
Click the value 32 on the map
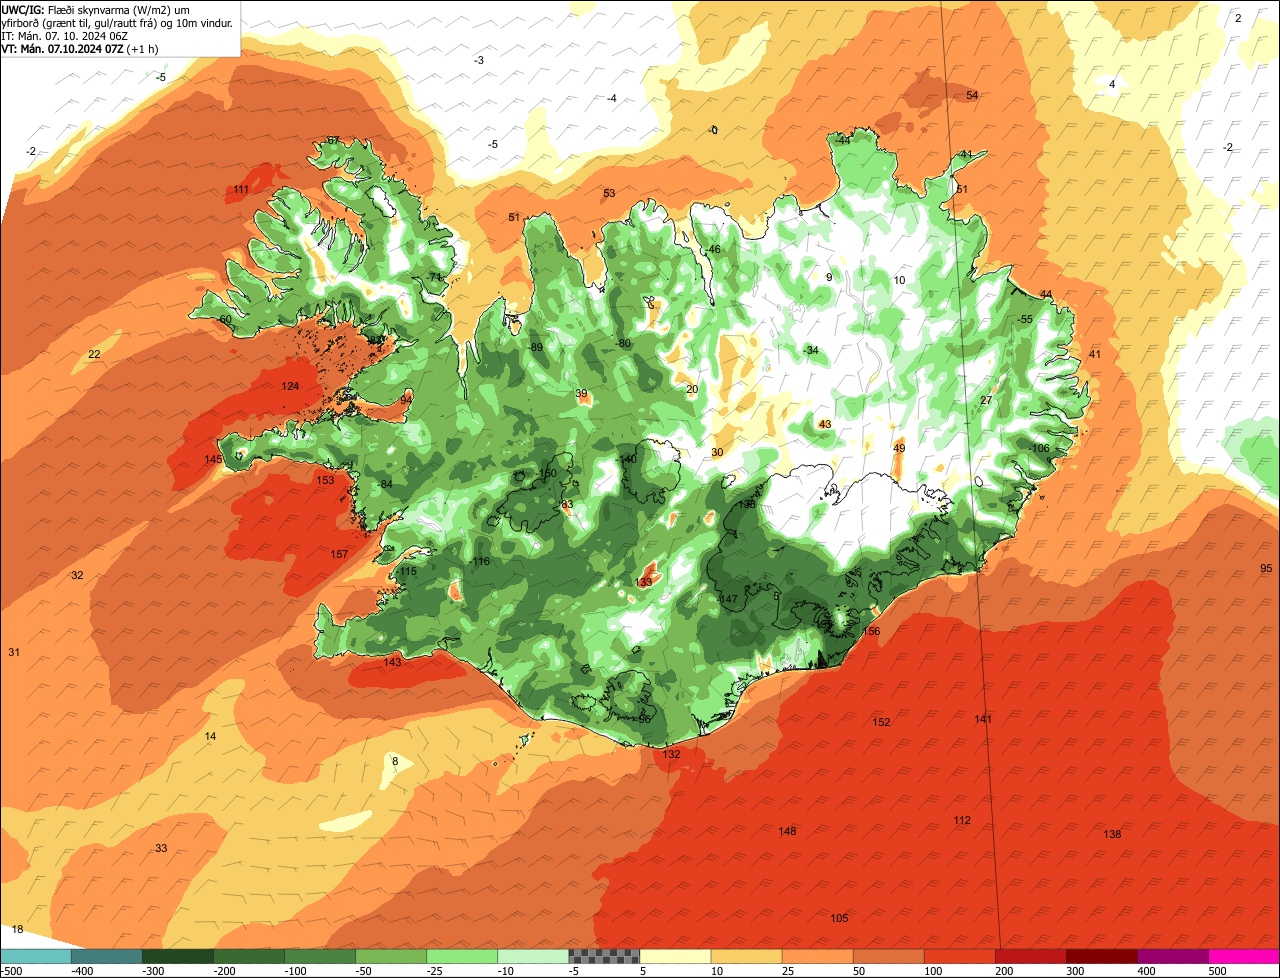(x=77, y=575)
